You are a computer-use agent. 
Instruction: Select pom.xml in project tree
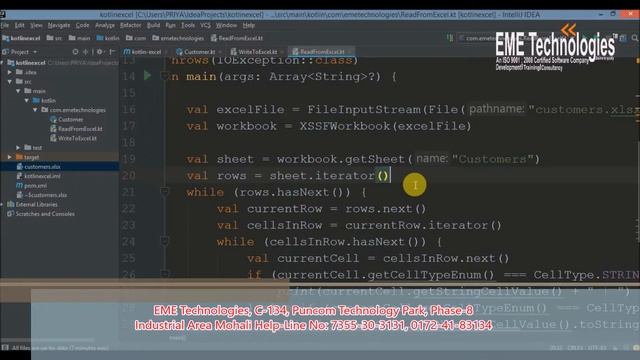click(x=31, y=185)
